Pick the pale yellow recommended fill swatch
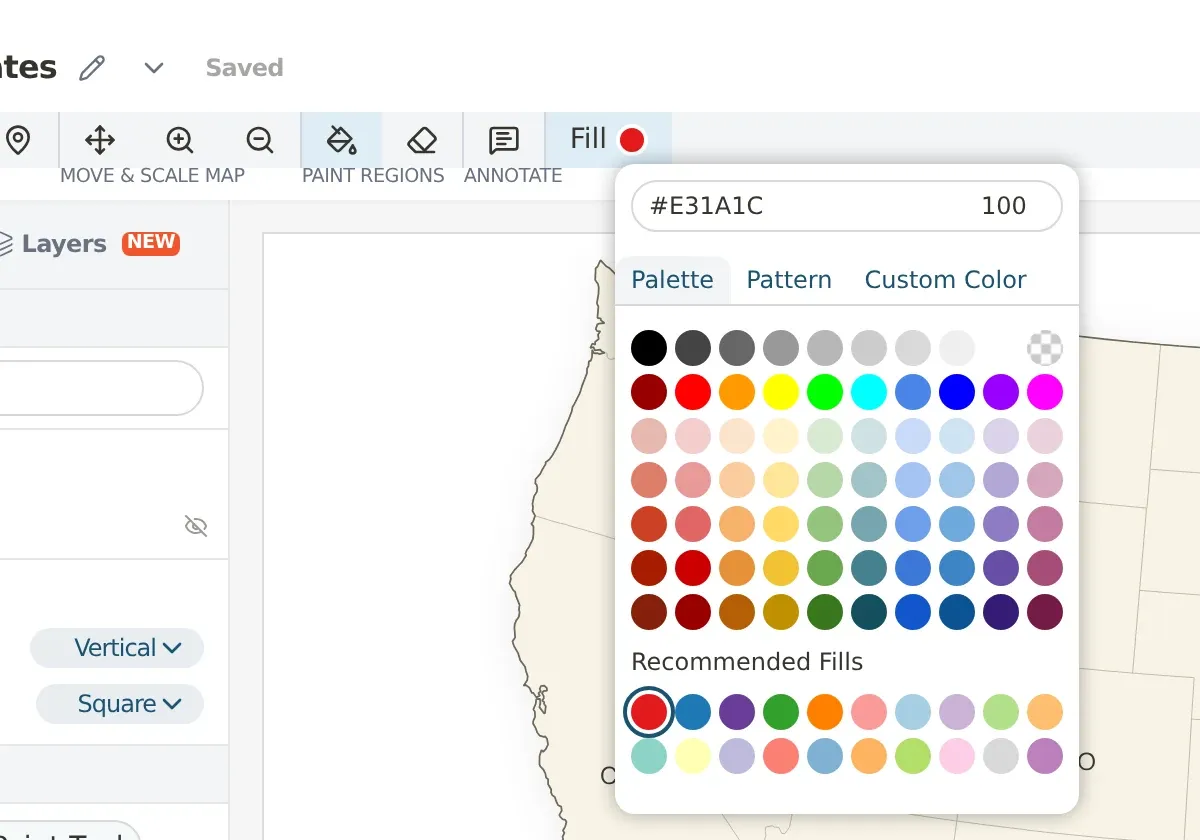This screenshot has height=840, width=1200. click(x=693, y=756)
